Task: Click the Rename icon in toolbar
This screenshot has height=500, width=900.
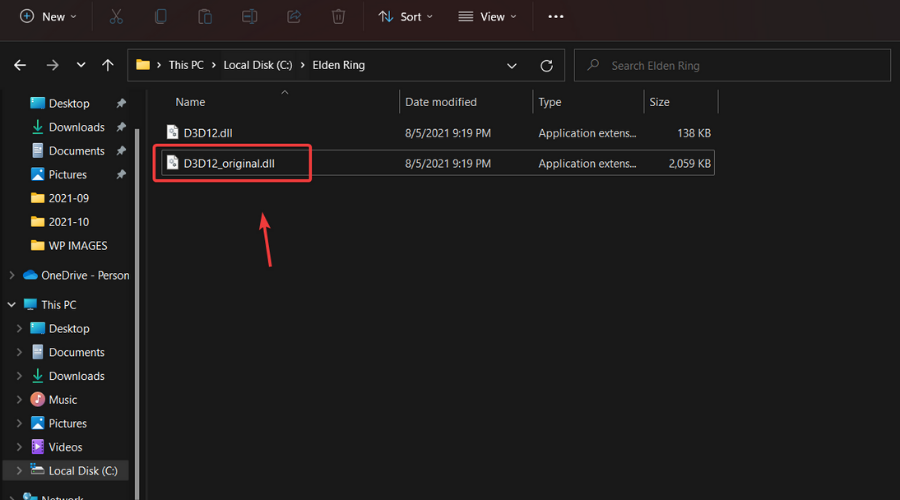Action: (x=250, y=17)
